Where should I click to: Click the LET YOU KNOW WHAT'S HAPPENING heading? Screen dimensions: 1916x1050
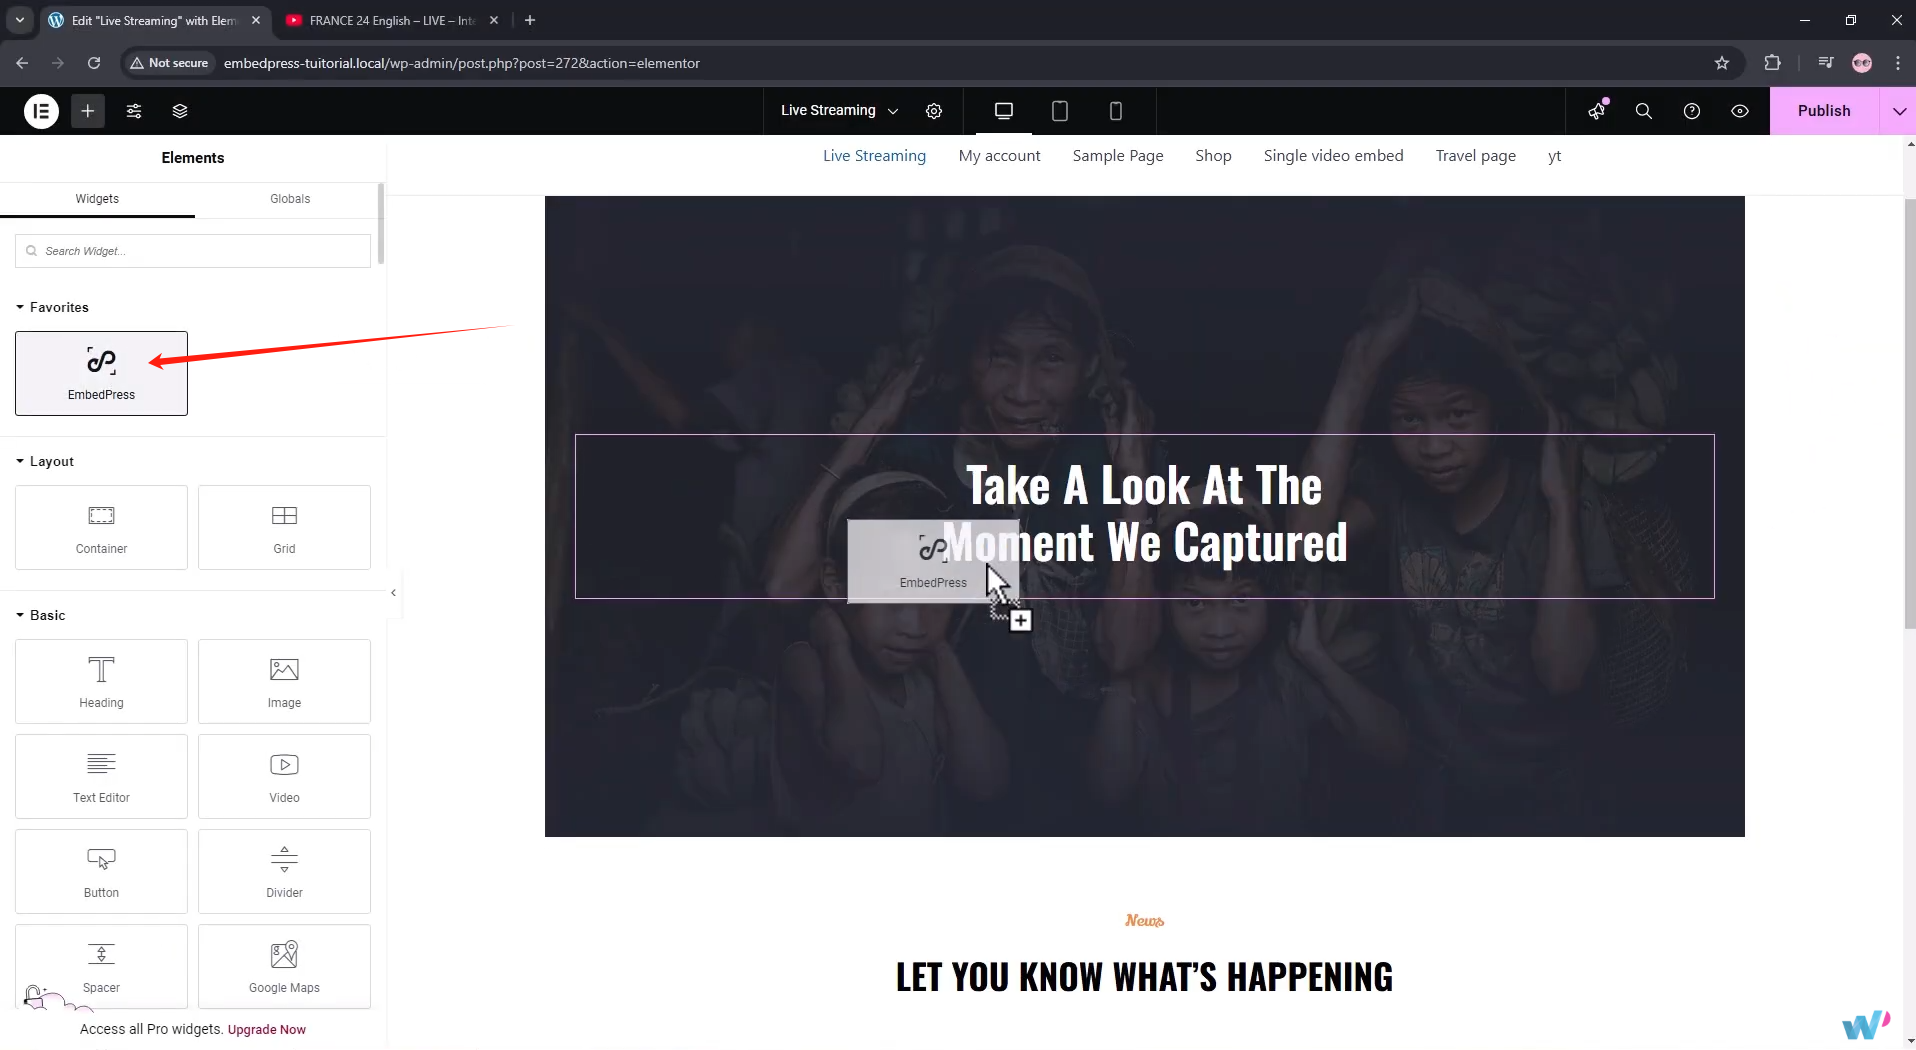point(1144,977)
